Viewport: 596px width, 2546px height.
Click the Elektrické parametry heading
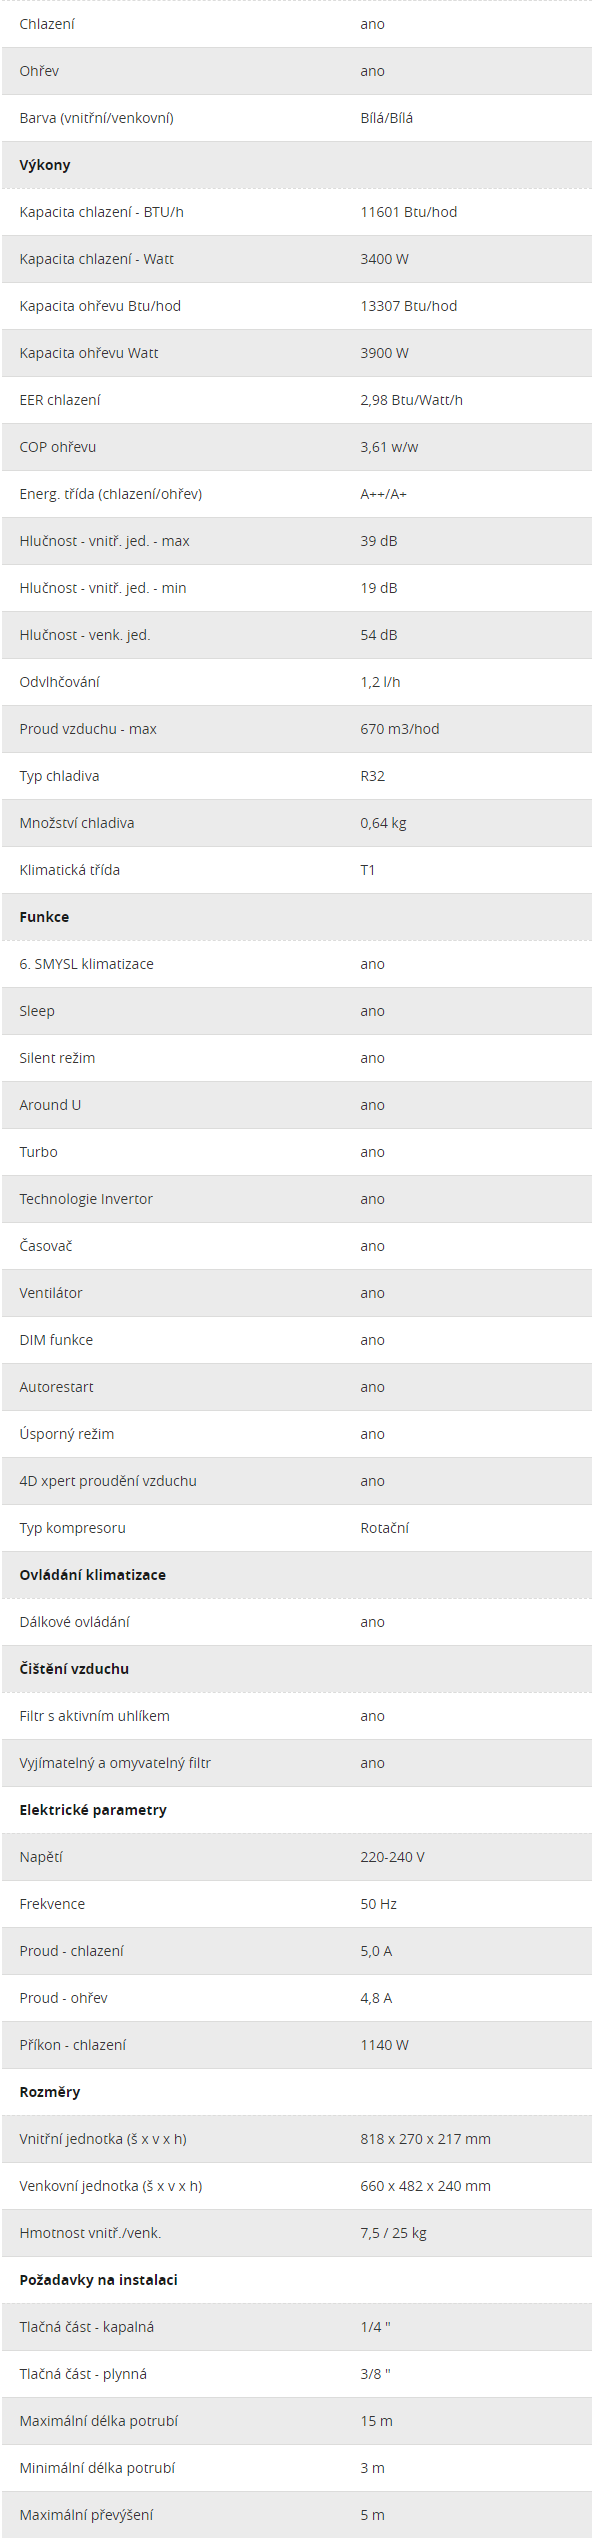coord(93,1810)
